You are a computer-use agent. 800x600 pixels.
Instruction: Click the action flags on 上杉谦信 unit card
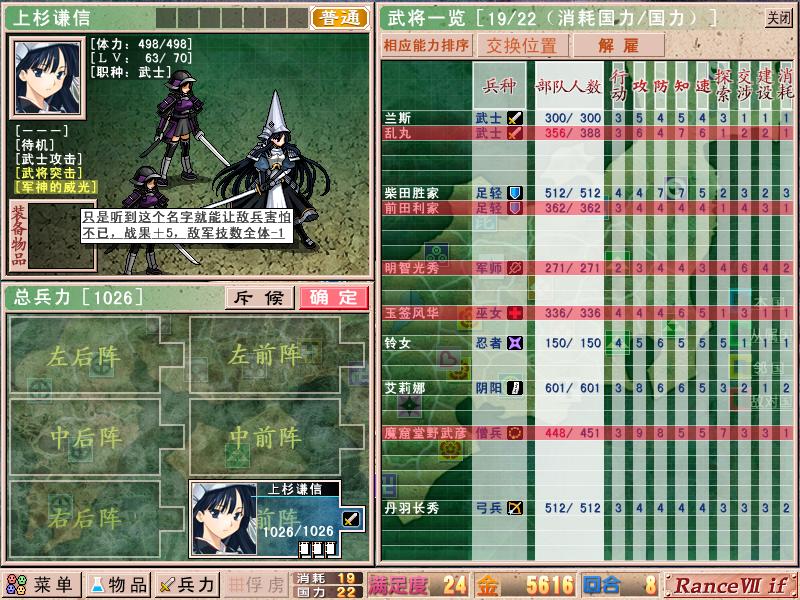(317, 549)
